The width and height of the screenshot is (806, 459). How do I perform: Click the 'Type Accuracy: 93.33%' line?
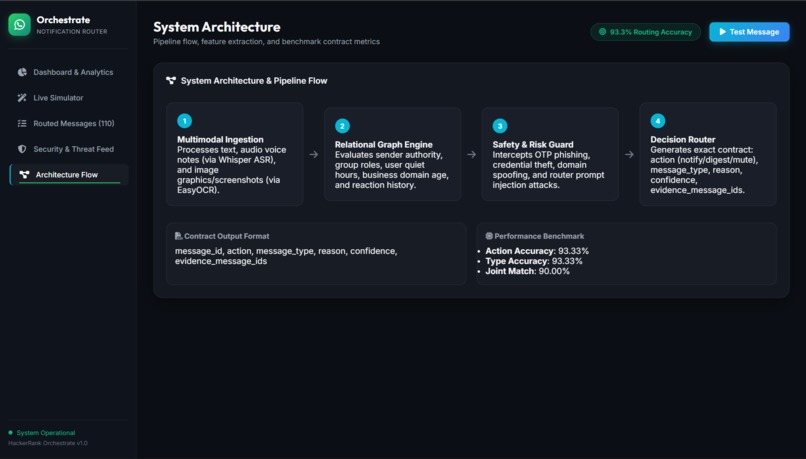coord(534,261)
